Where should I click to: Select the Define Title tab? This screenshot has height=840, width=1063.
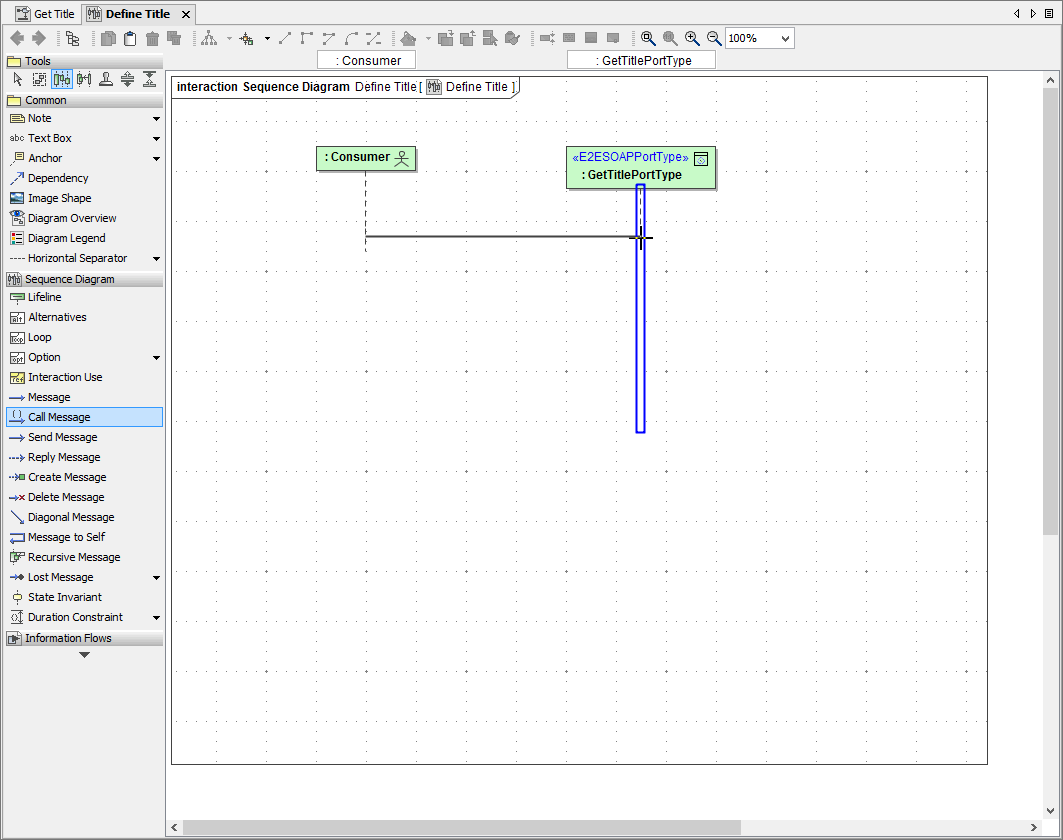coord(137,14)
